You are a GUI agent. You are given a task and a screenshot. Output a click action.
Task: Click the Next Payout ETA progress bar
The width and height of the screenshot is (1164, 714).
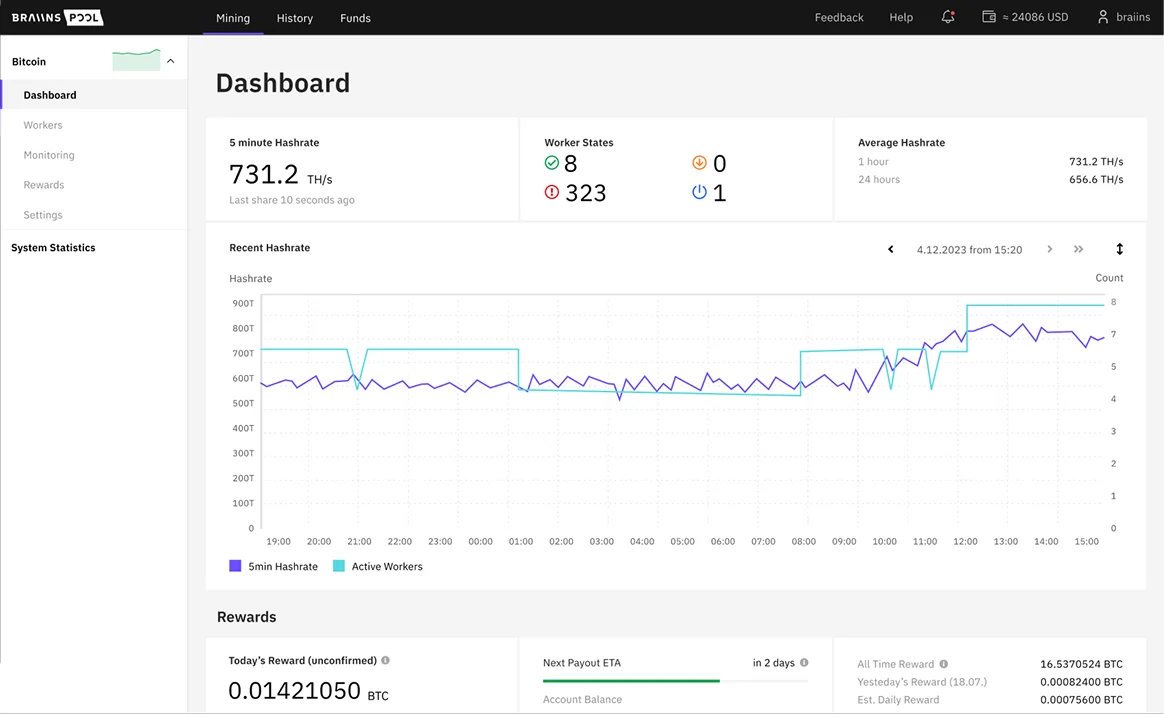(675, 681)
